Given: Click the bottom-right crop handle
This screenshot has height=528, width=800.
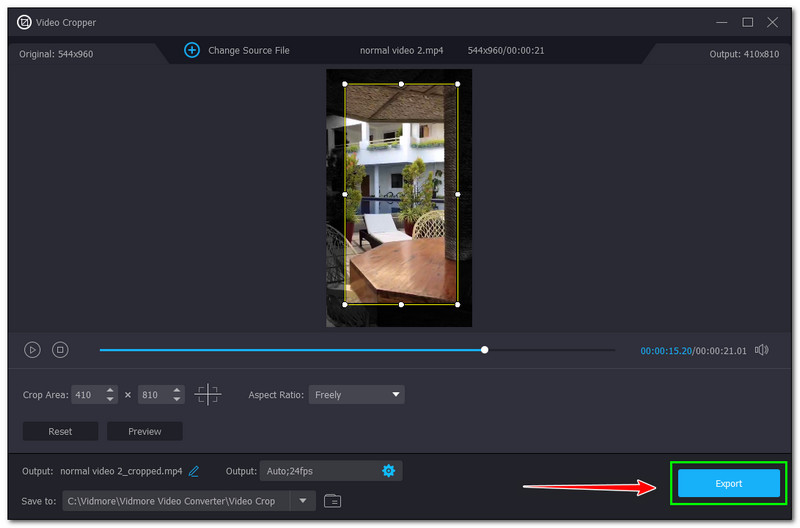Looking at the screenshot, I should coord(458,305).
